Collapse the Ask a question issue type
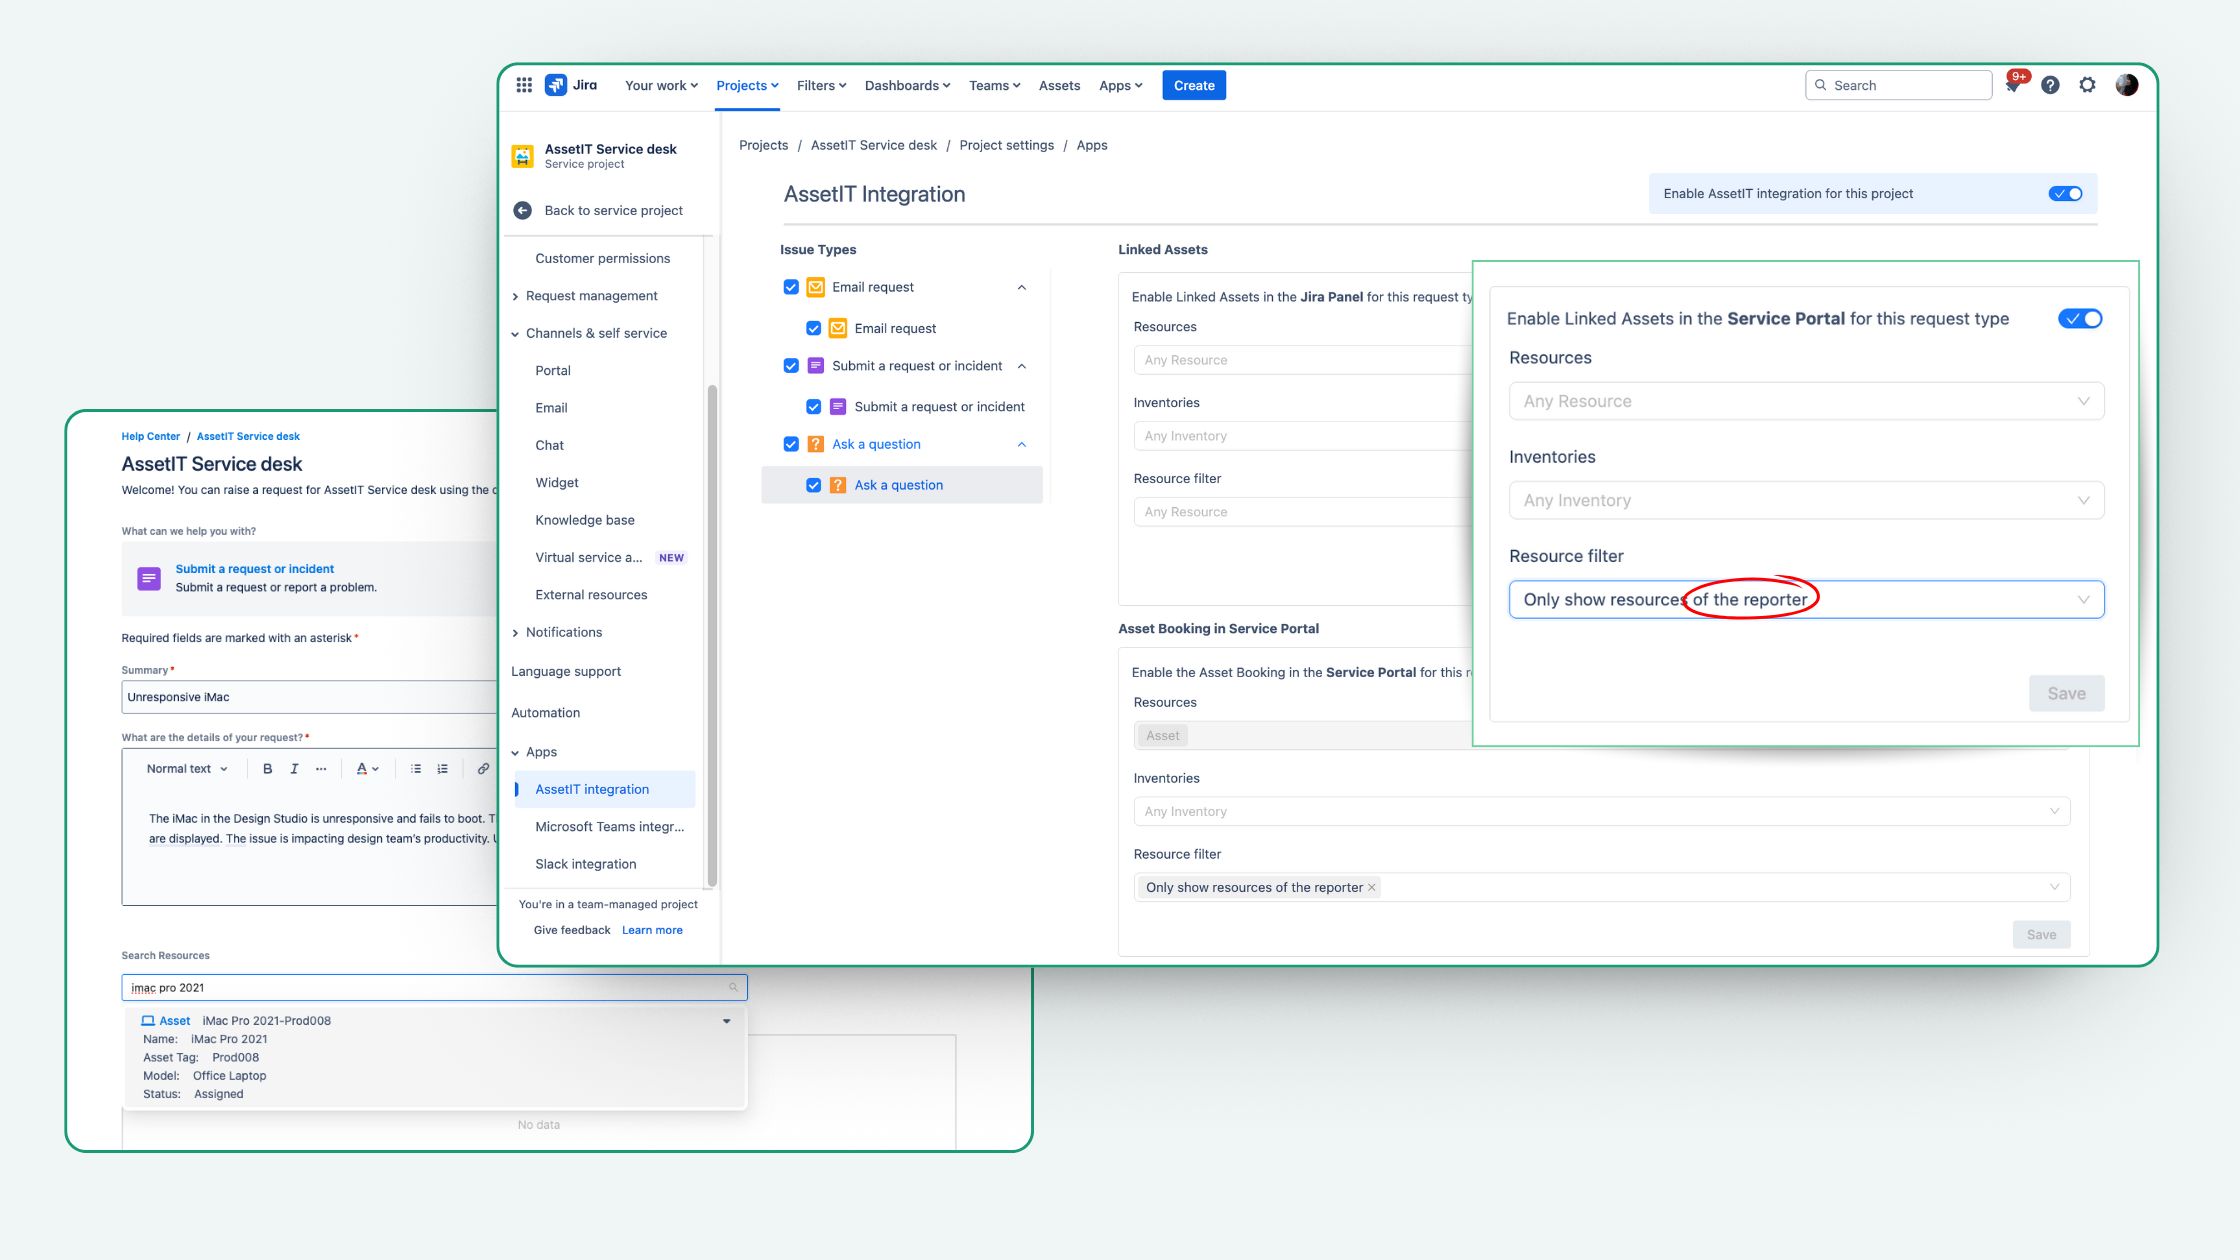 [1021, 443]
